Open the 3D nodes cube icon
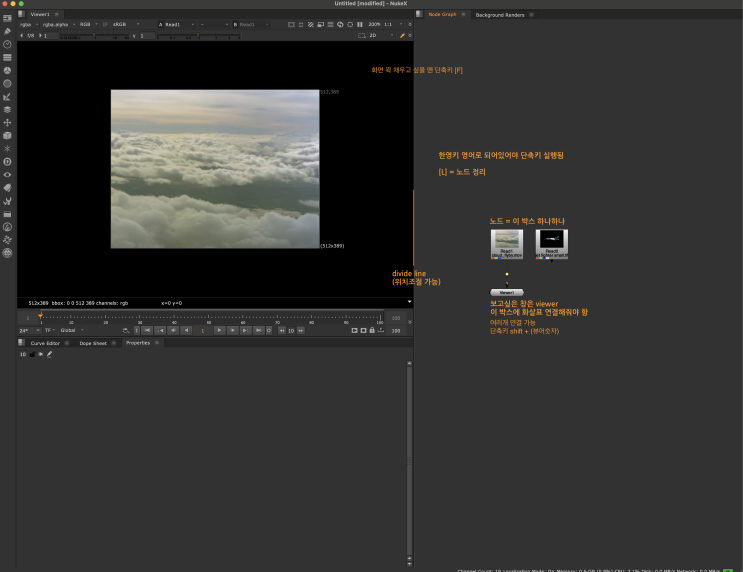This screenshot has width=743, height=572. click(7, 135)
